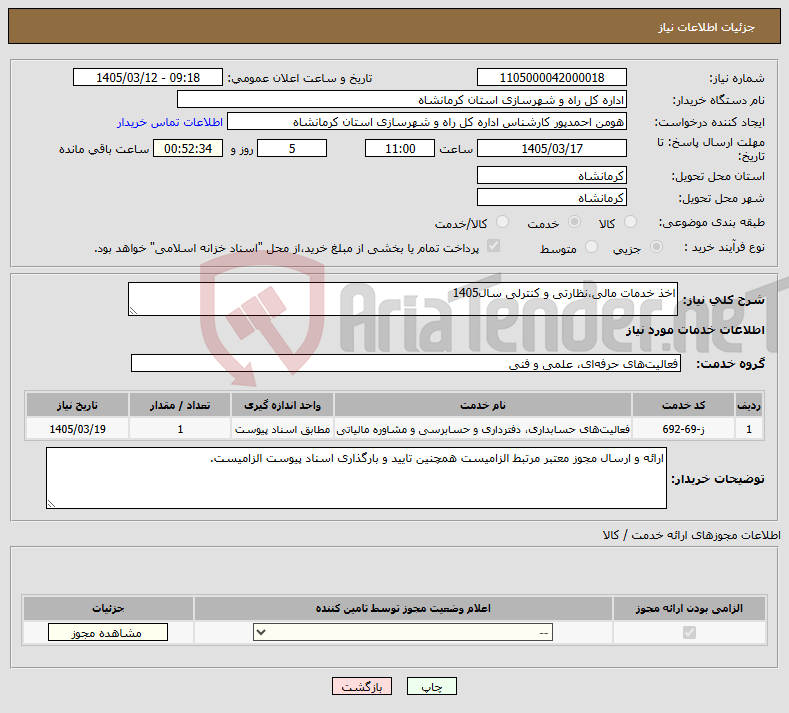The height and width of the screenshot is (713, 789).
Task: Click the remaining days field 5
Action: (292, 148)
